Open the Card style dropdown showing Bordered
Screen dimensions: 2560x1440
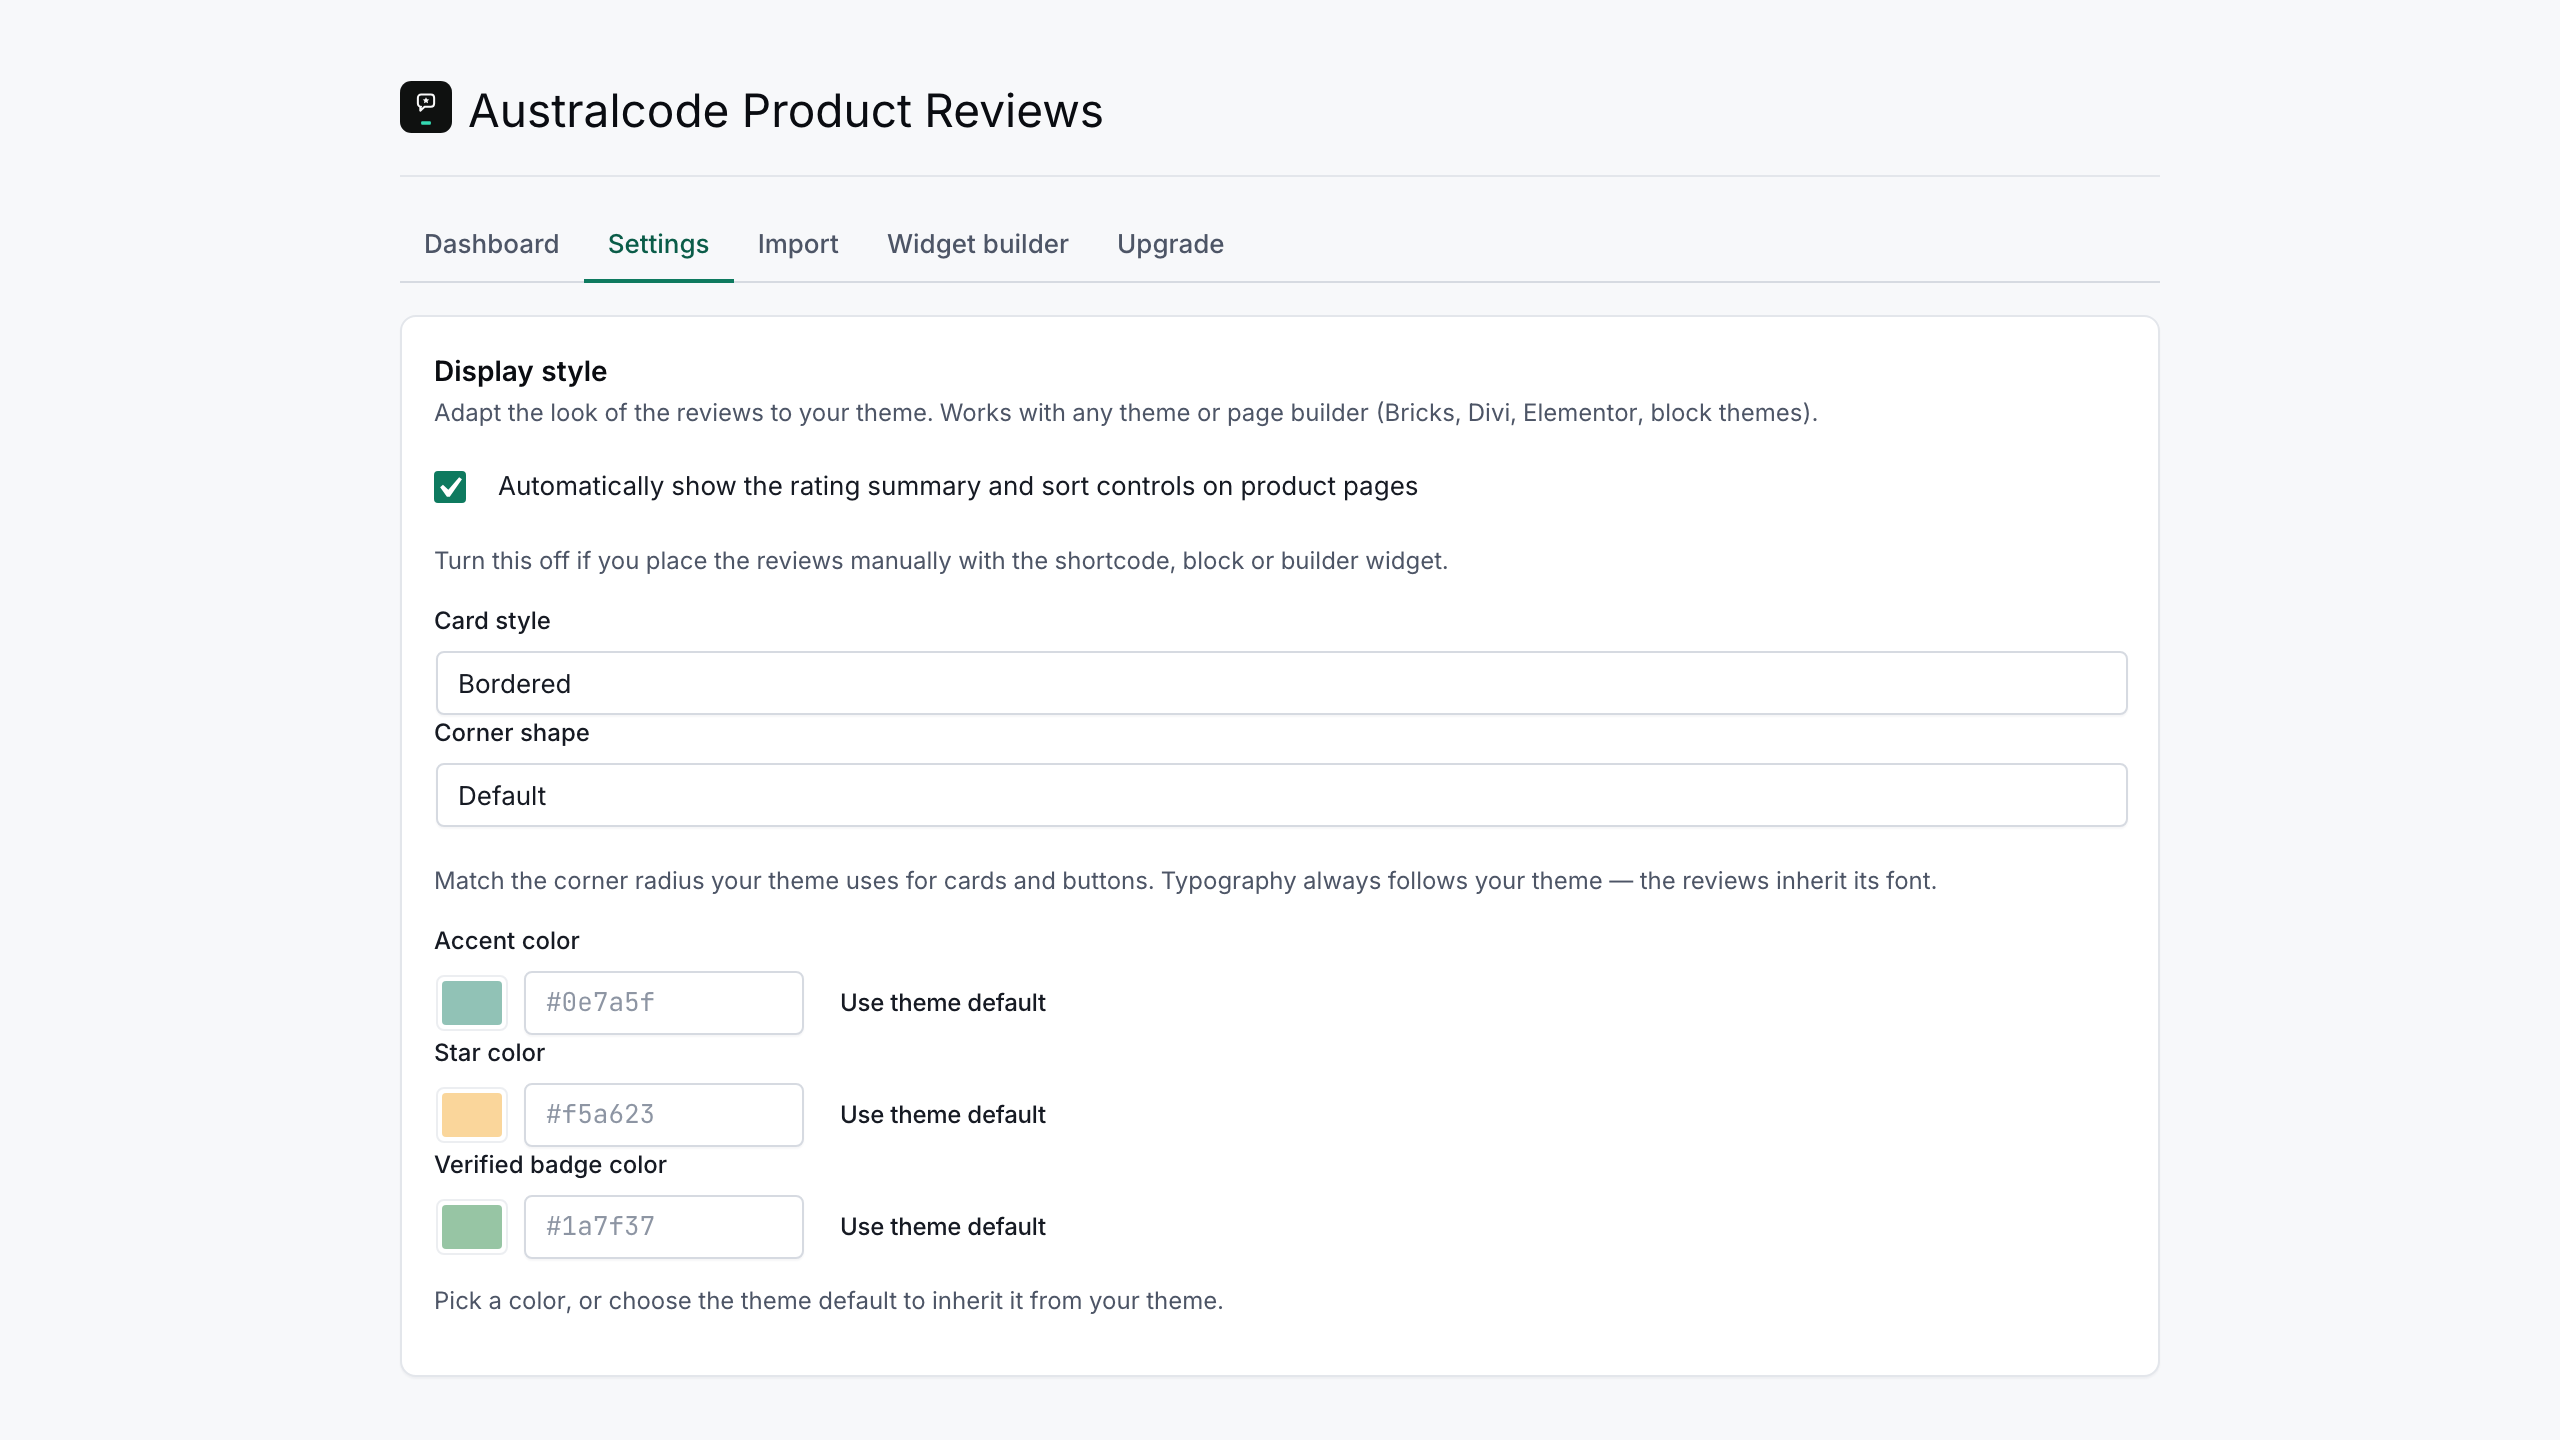(1281, 684)
